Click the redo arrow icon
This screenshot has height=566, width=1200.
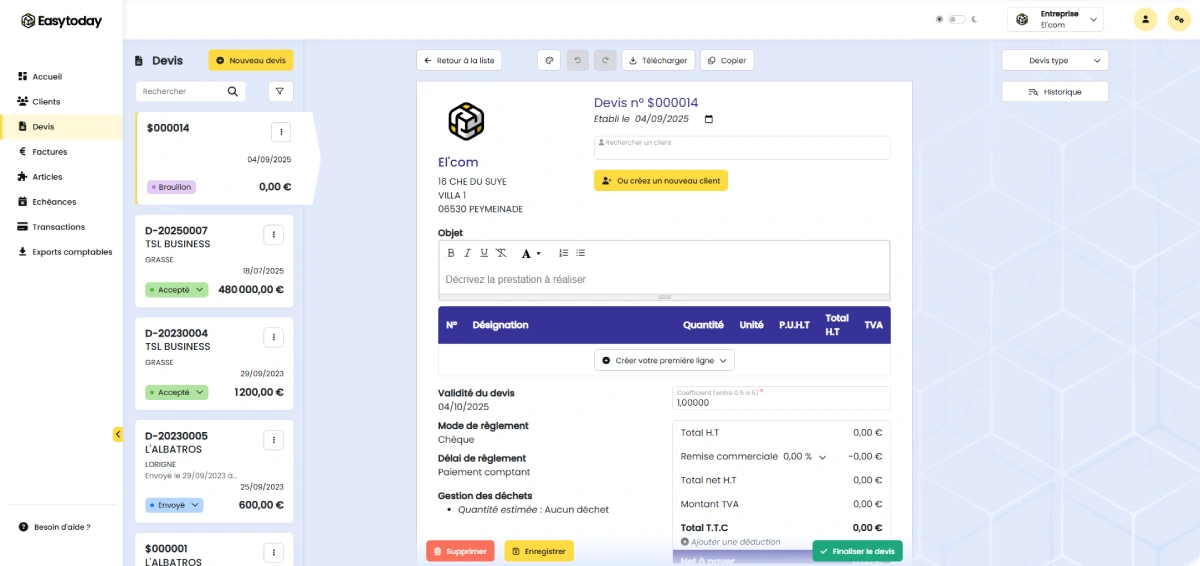pyautogui.click(x=605, y=61)
